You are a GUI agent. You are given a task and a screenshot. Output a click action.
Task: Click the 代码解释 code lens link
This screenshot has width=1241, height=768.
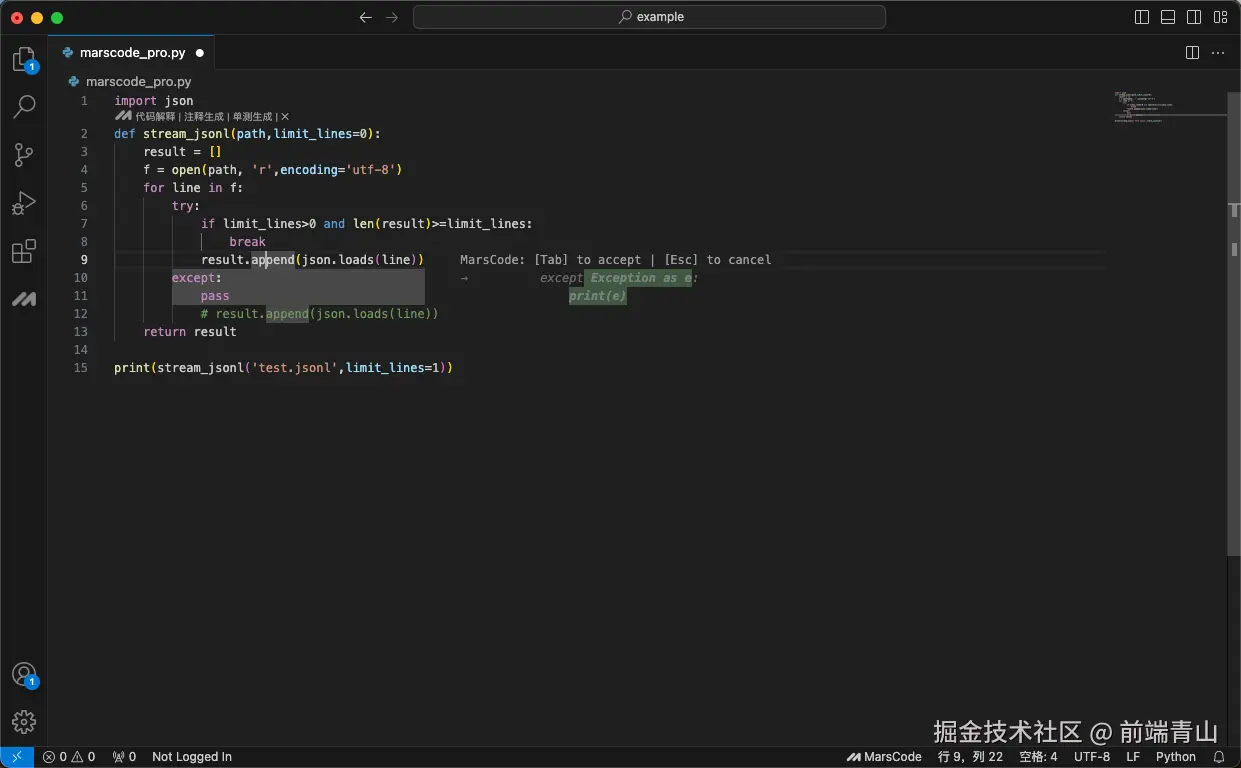pos(155,117)
